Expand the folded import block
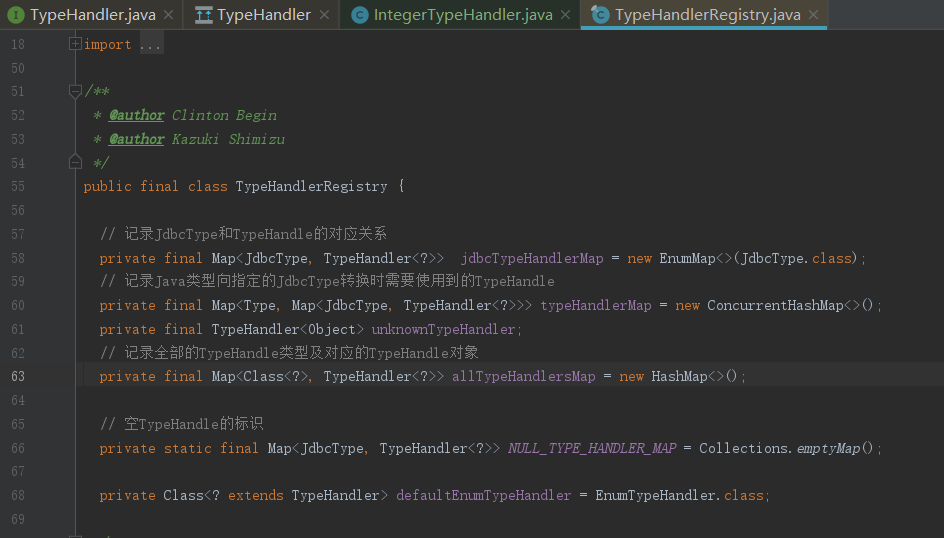 point(75,43)
